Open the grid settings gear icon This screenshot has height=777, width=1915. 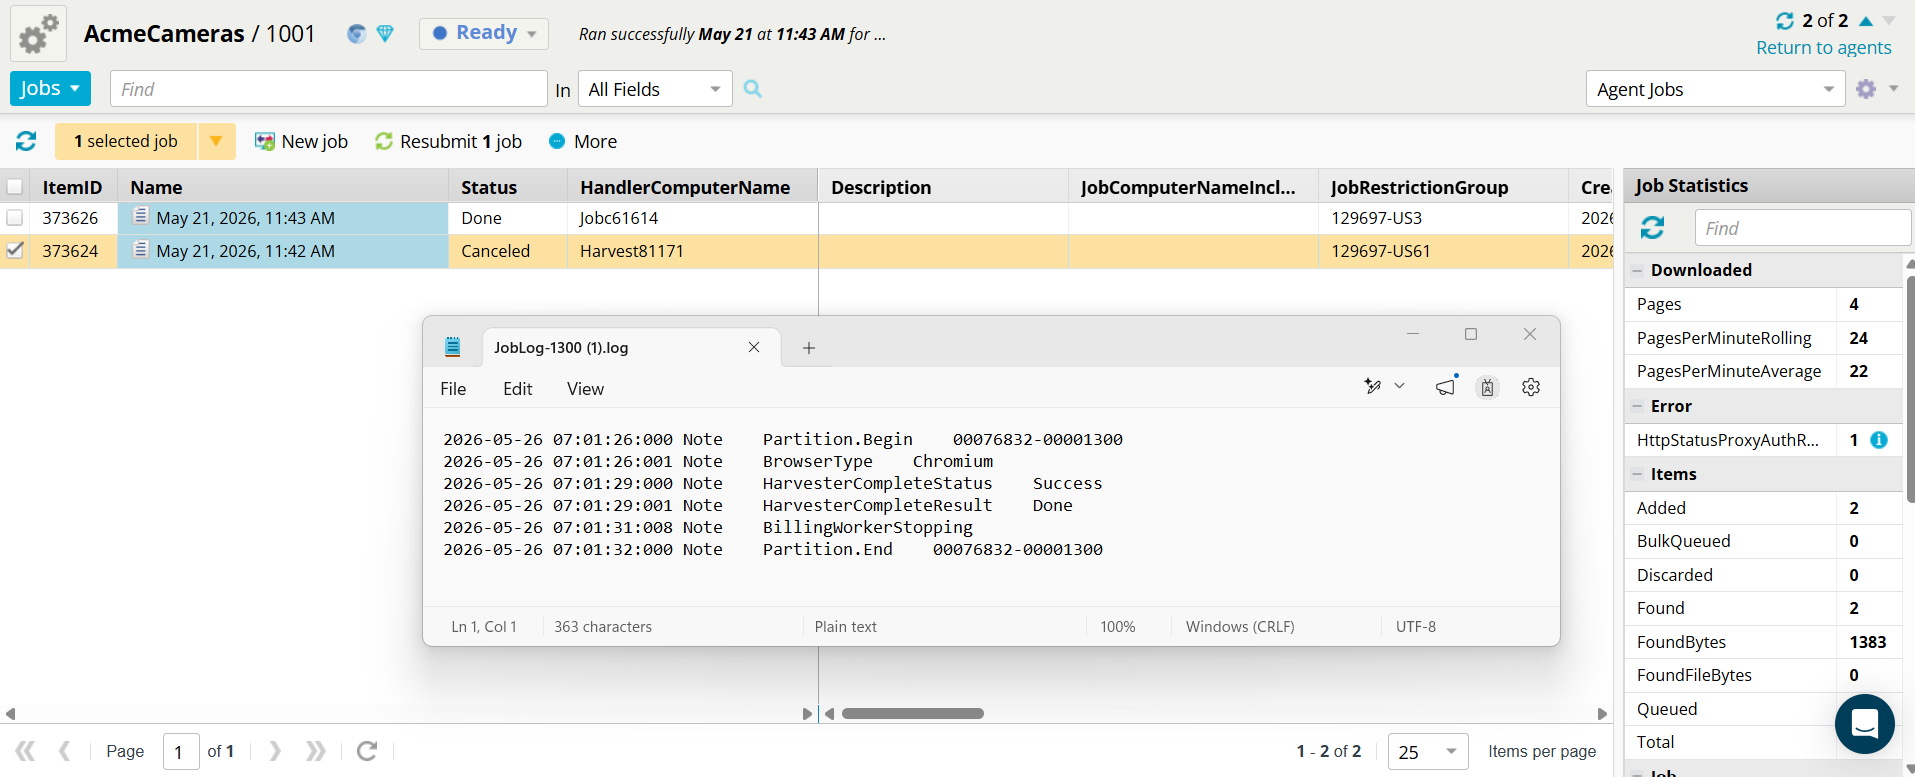1866,89
